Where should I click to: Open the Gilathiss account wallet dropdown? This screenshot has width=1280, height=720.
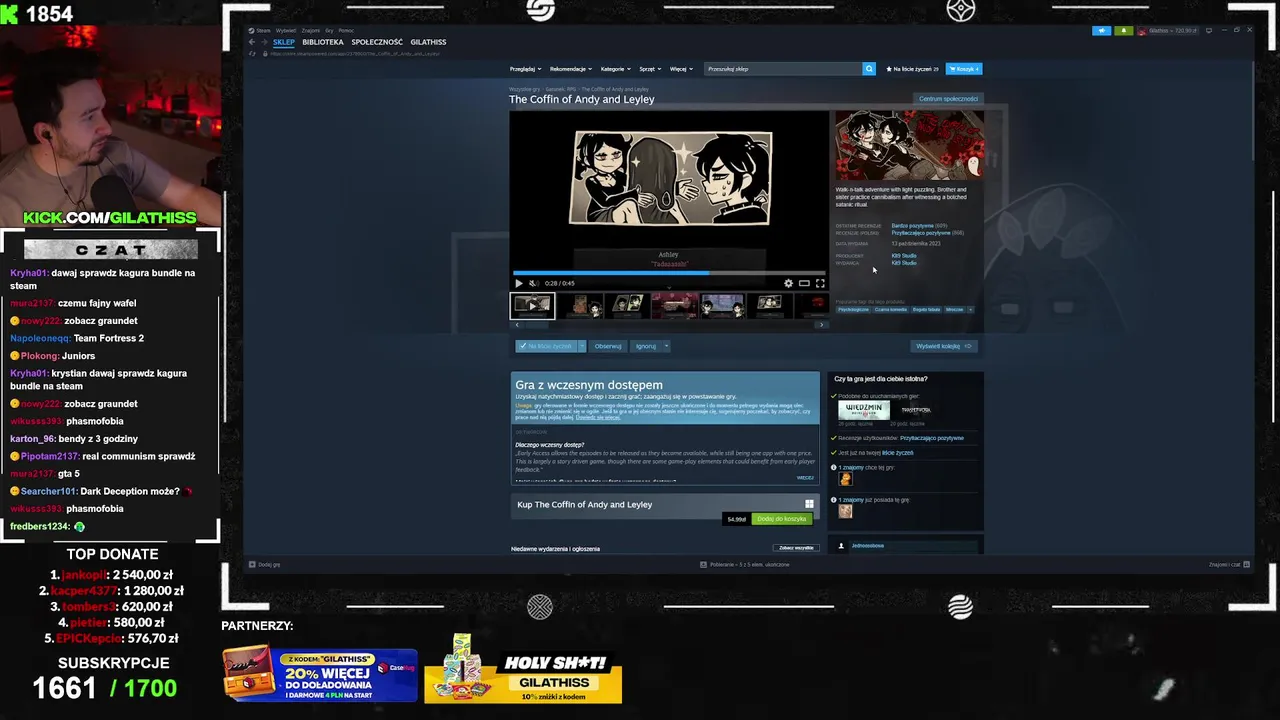(1168, 30)
